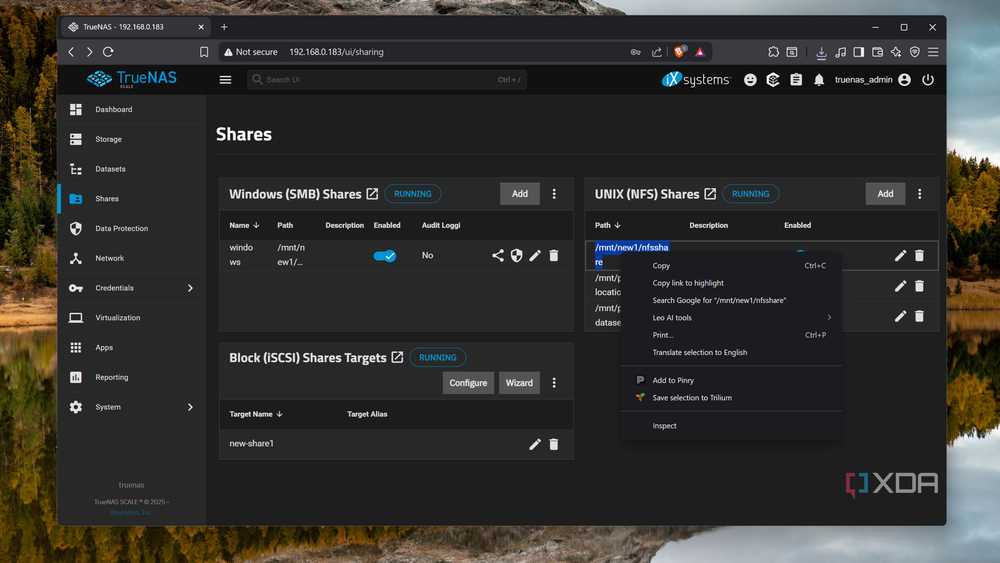Open iSCSI Shares three-dot menu
The image size is (1000, 563).
(554, 383)
